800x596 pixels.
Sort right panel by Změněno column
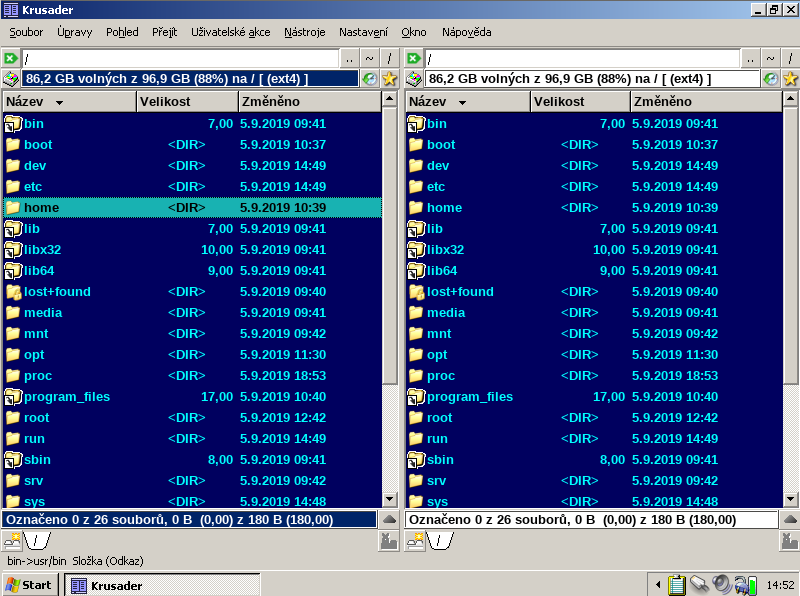[706, 102]
